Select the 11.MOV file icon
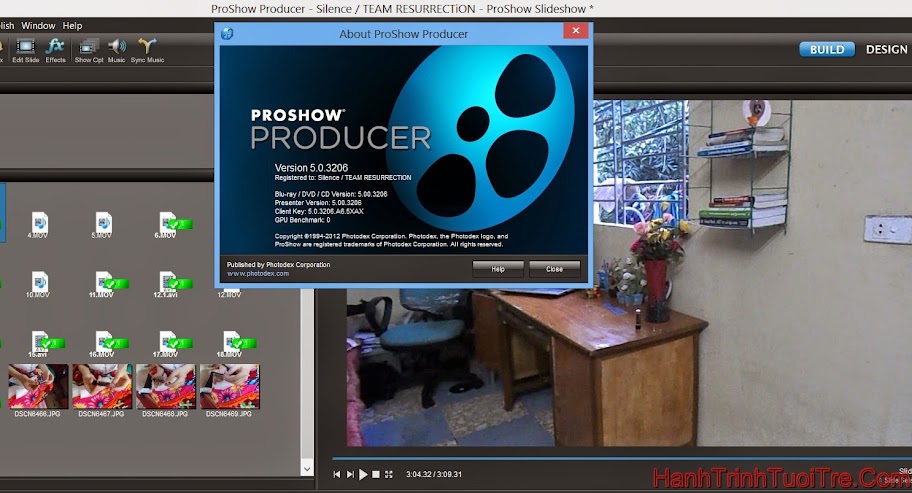The height and width of the screenshot is (493, 912). (x=106, y=284)
